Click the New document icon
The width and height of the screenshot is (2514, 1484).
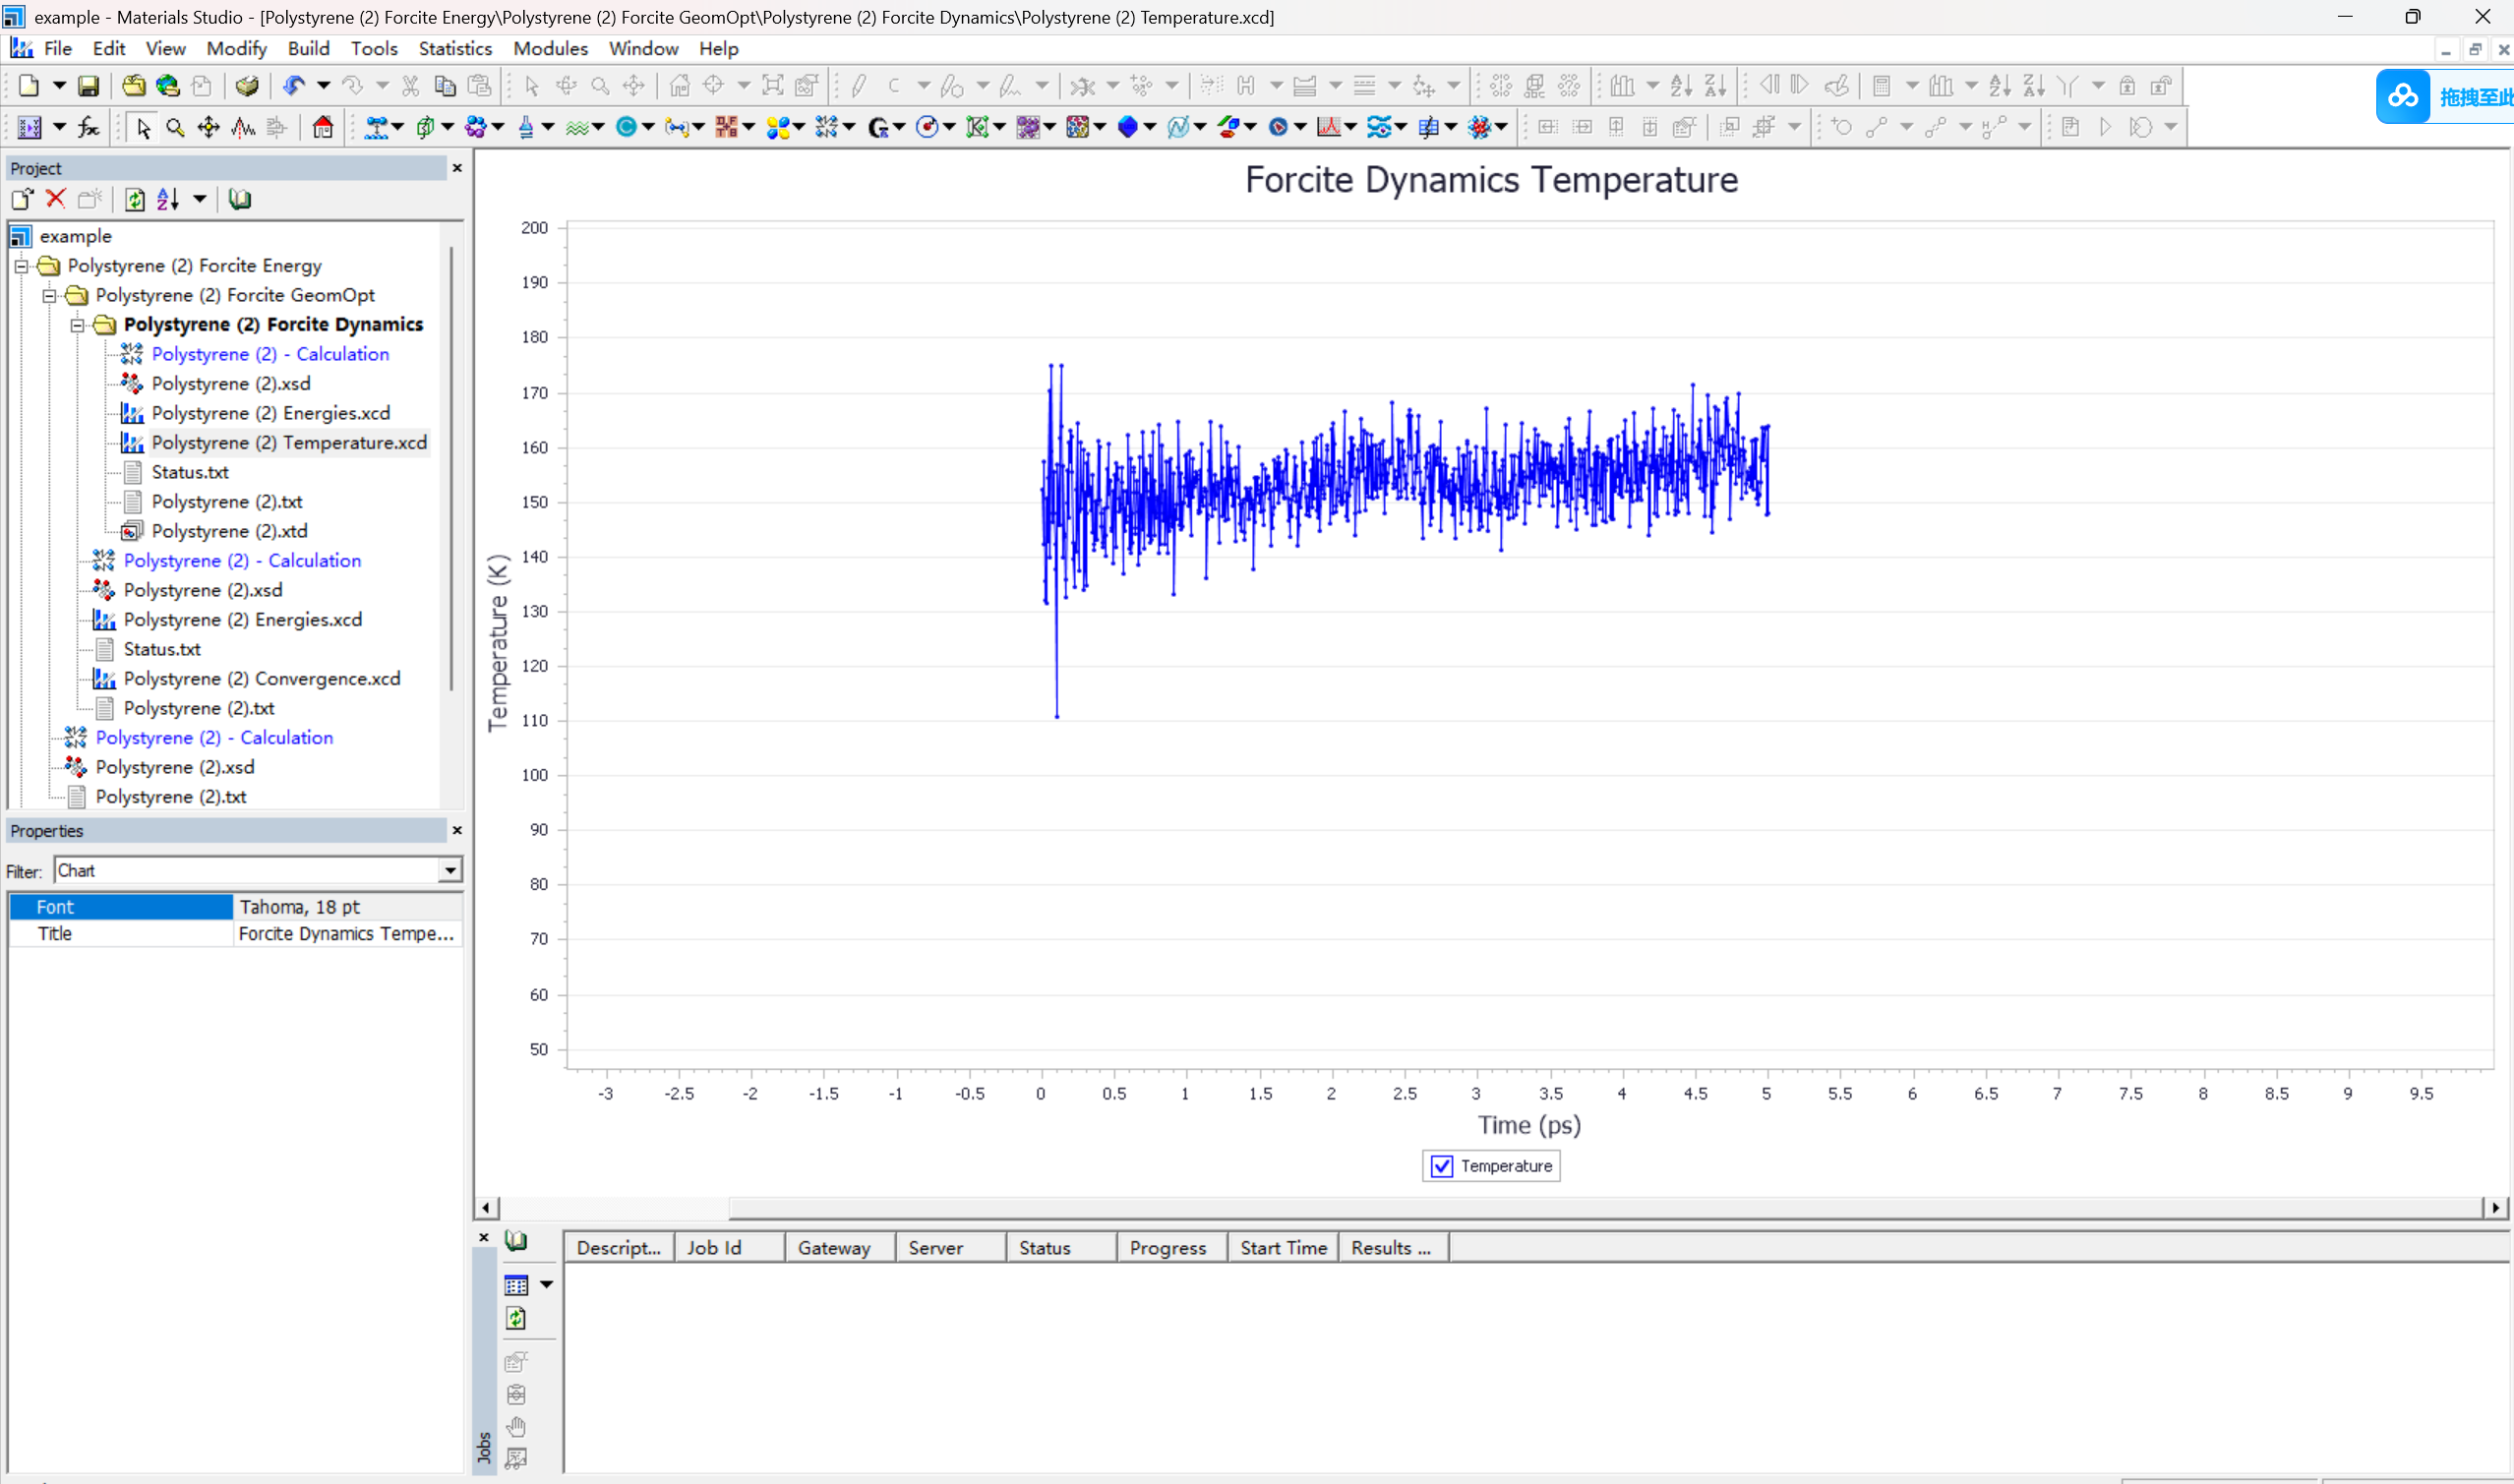(28, 86)
